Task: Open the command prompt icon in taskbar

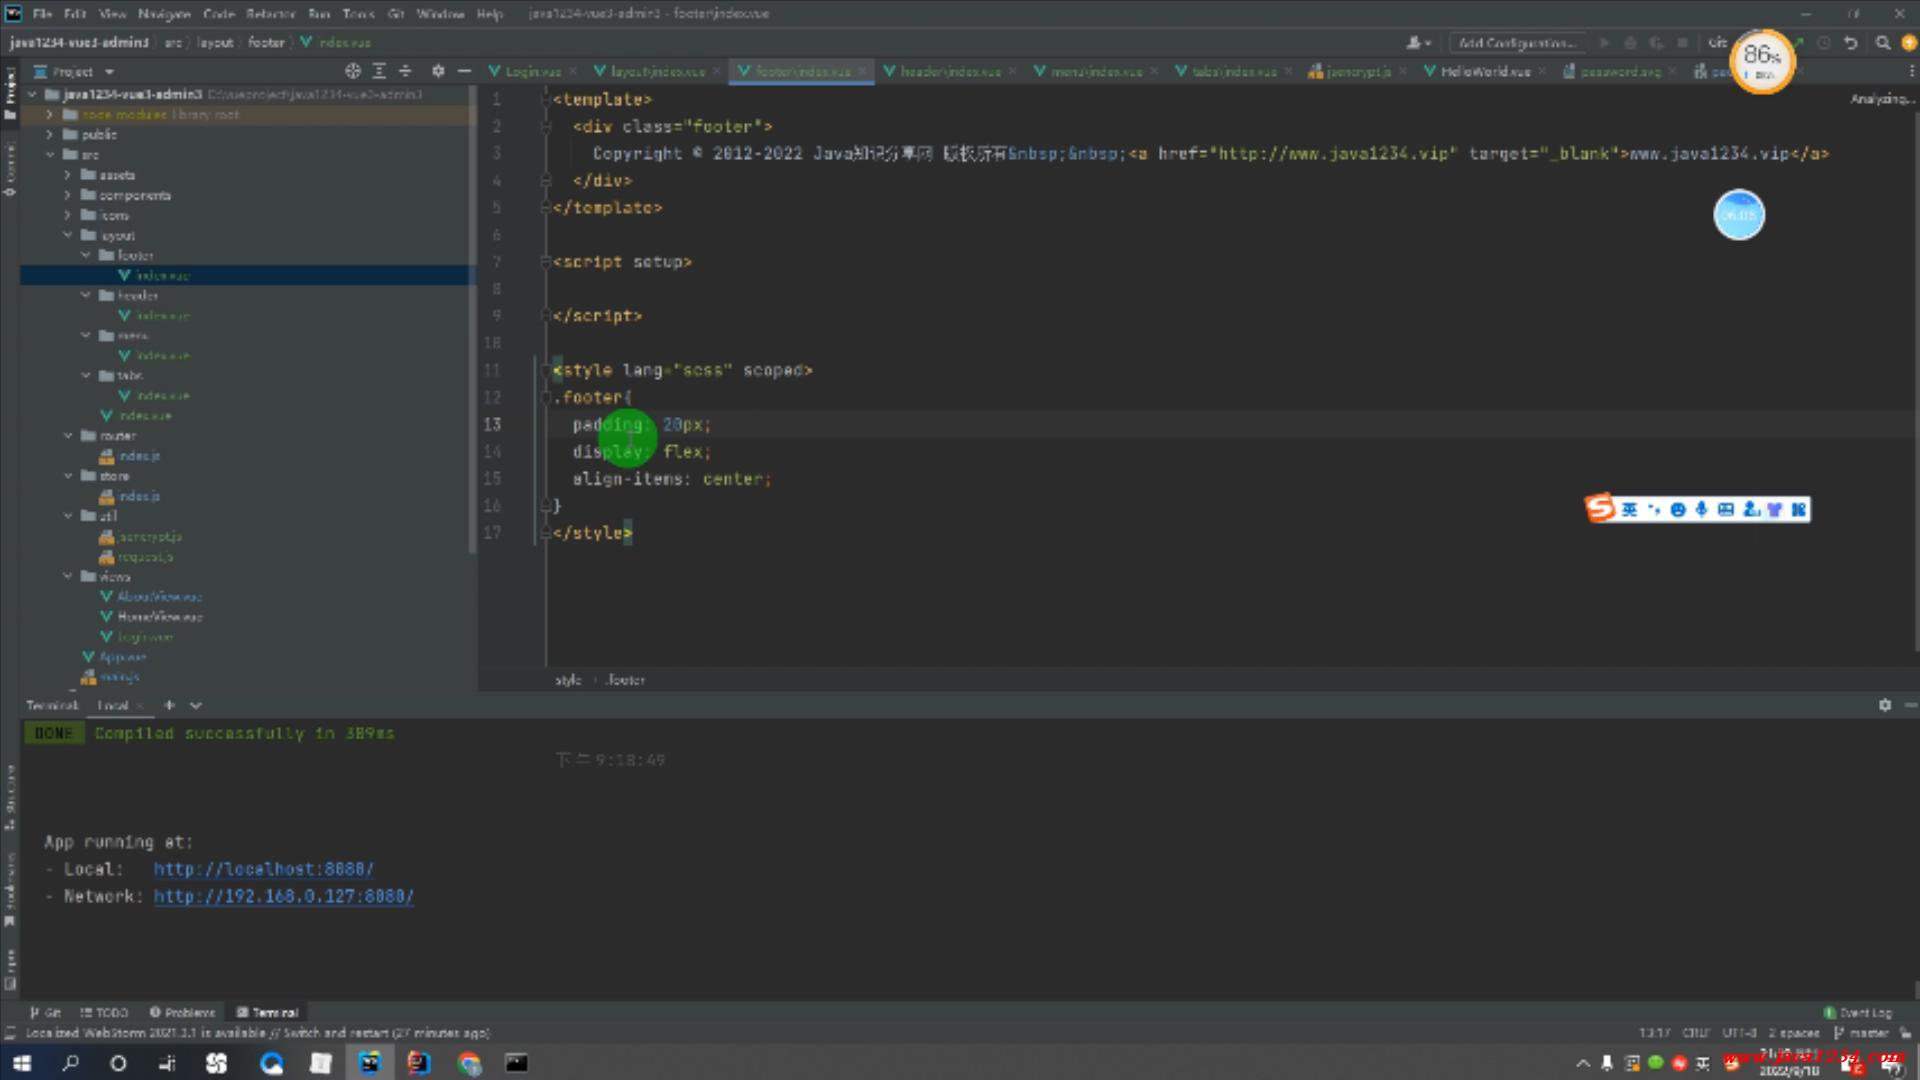Action: [516, 1063]
